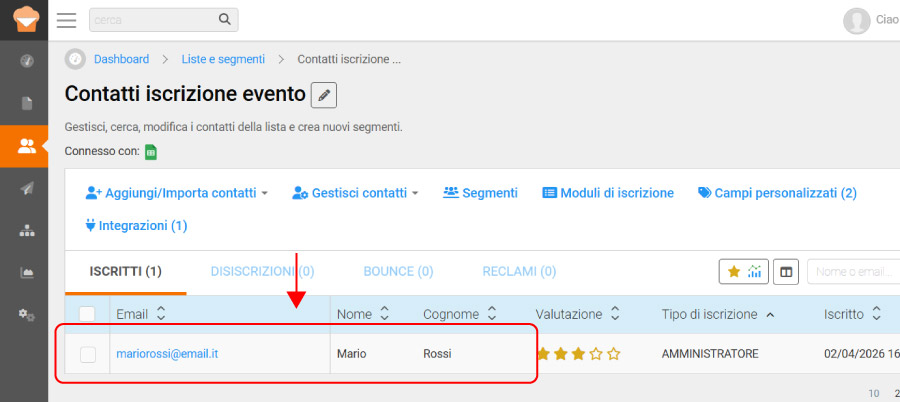Switch to the DISISCRIZIONI tab
Screen dimensions: 900x402
pos(262,271)
